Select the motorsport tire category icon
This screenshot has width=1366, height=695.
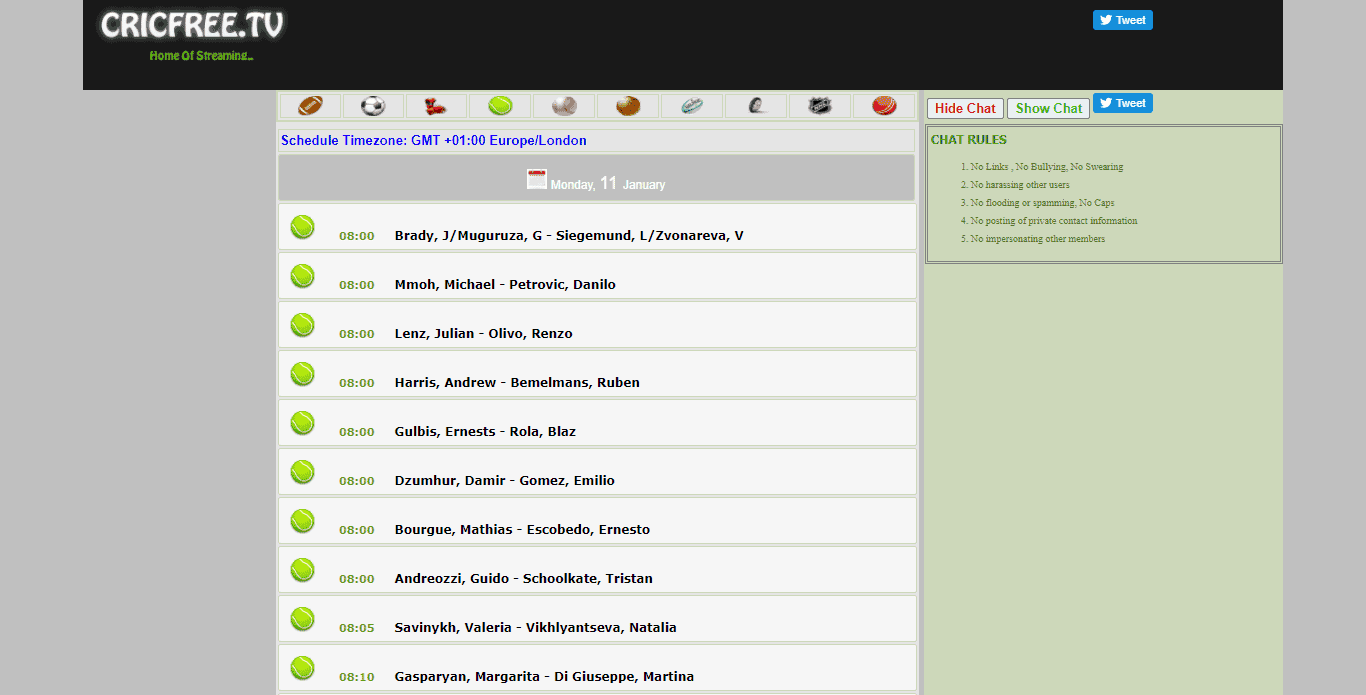756,106
